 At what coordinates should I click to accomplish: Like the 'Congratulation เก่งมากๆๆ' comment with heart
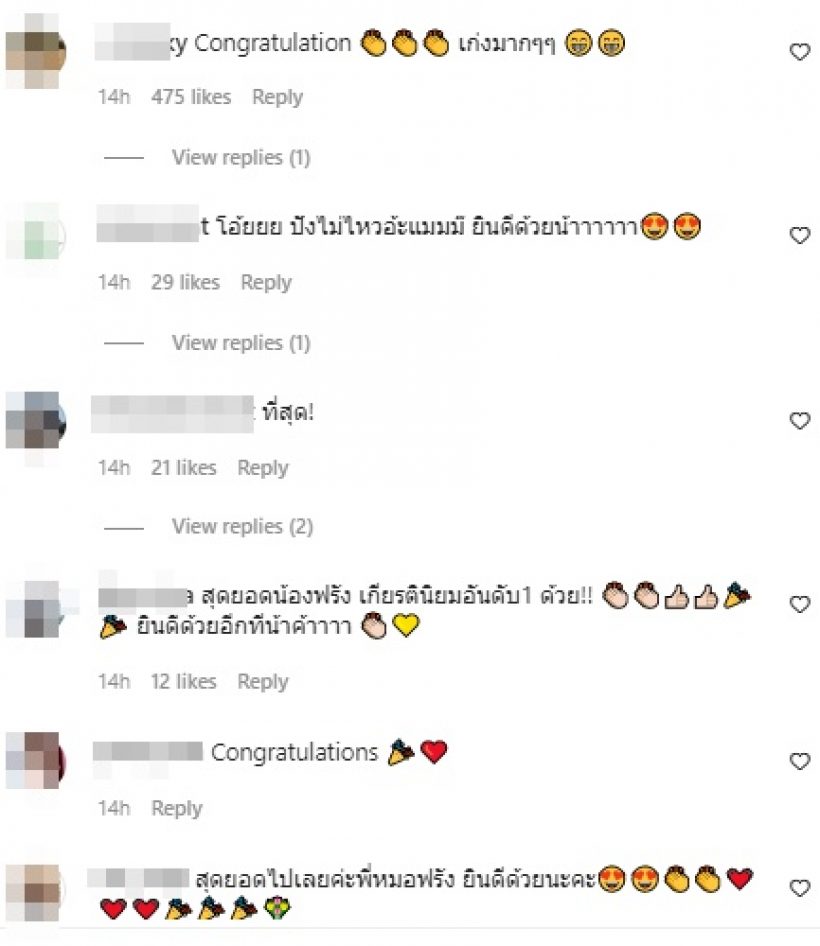pos(799,52)
